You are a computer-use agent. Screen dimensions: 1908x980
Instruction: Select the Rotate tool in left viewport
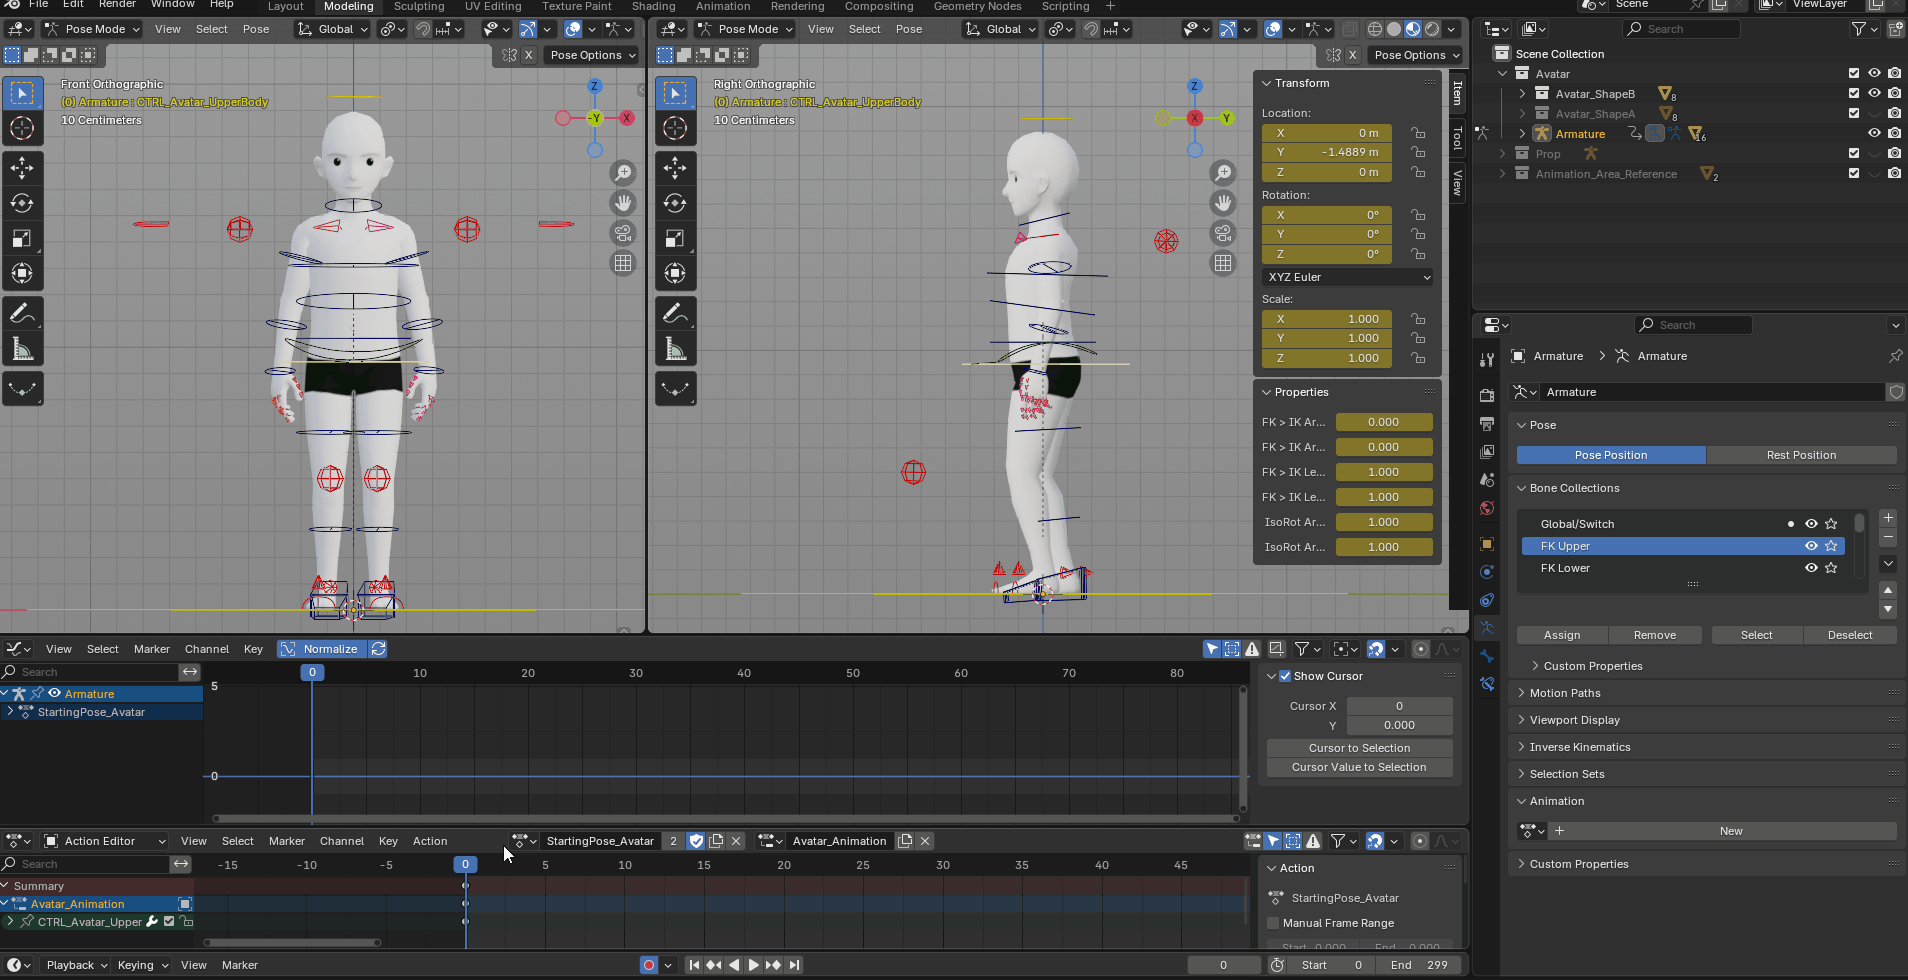(x=22, y=203)
